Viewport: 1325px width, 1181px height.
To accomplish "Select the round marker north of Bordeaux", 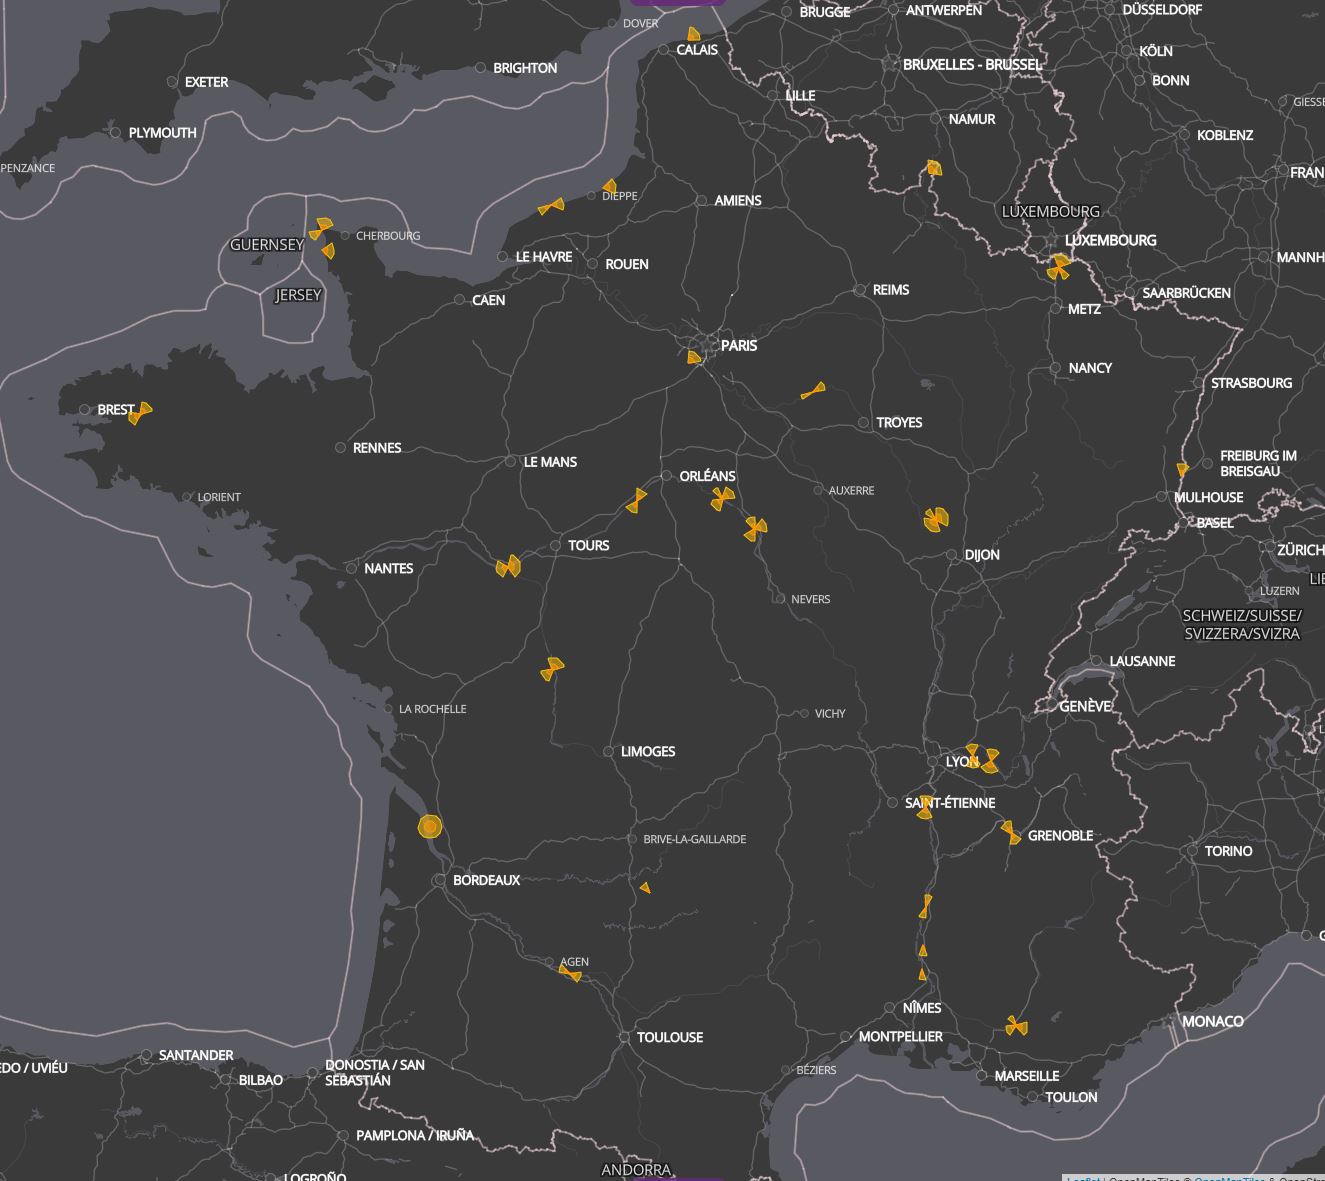I will coord(430,826).
